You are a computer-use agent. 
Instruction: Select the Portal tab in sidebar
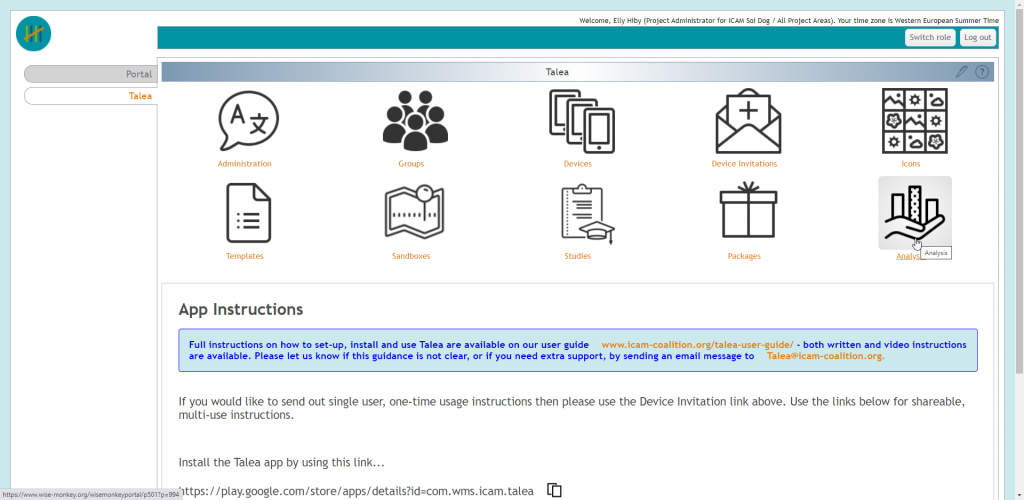91,74
